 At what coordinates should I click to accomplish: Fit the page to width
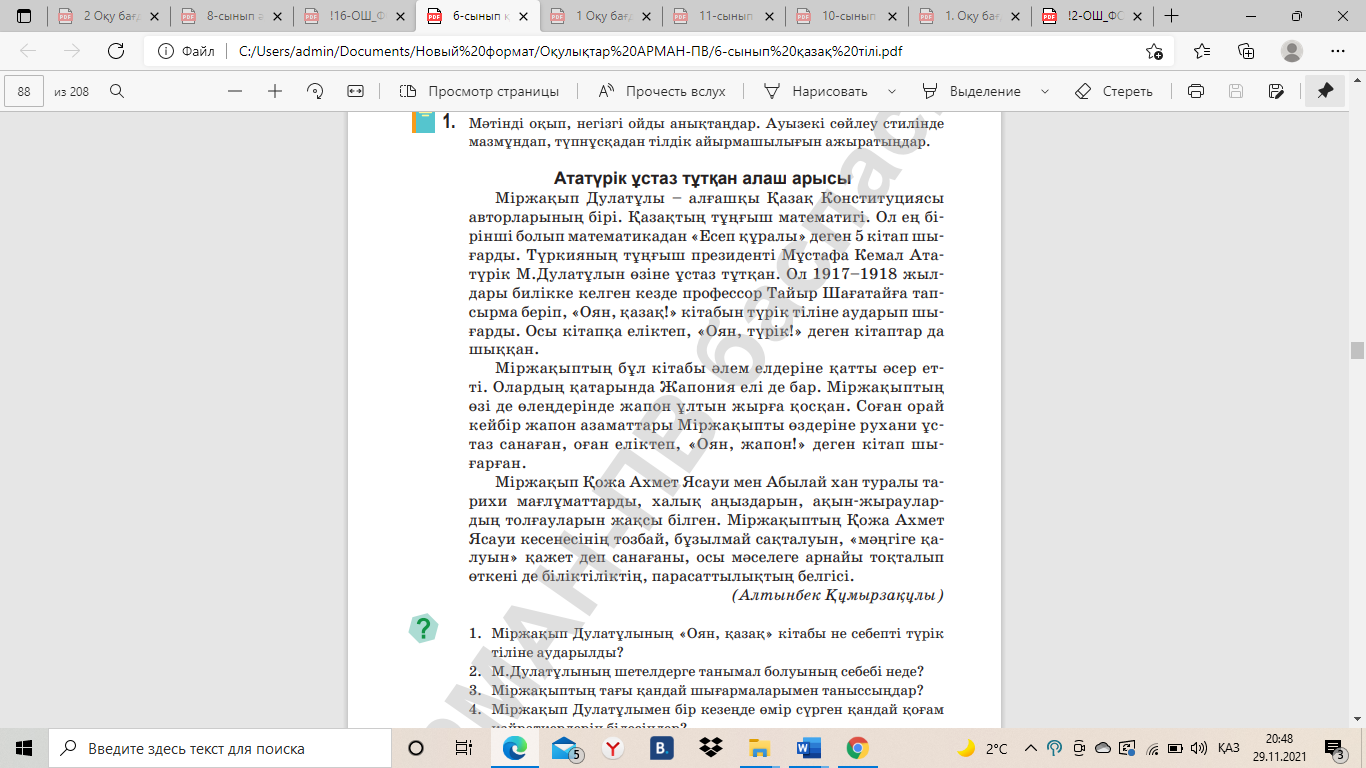point(355,91)
